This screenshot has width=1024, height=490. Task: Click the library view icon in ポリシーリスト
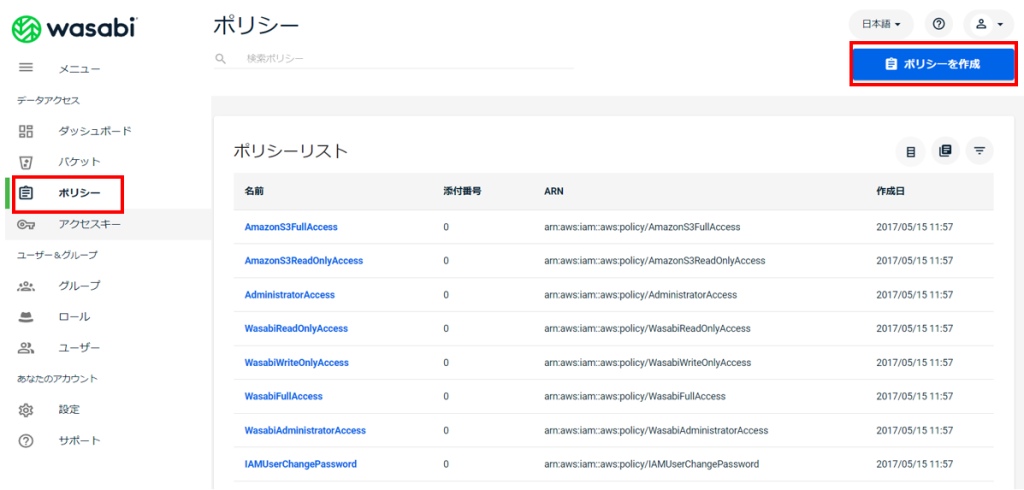pyautogui.click(x=945, y=152)
